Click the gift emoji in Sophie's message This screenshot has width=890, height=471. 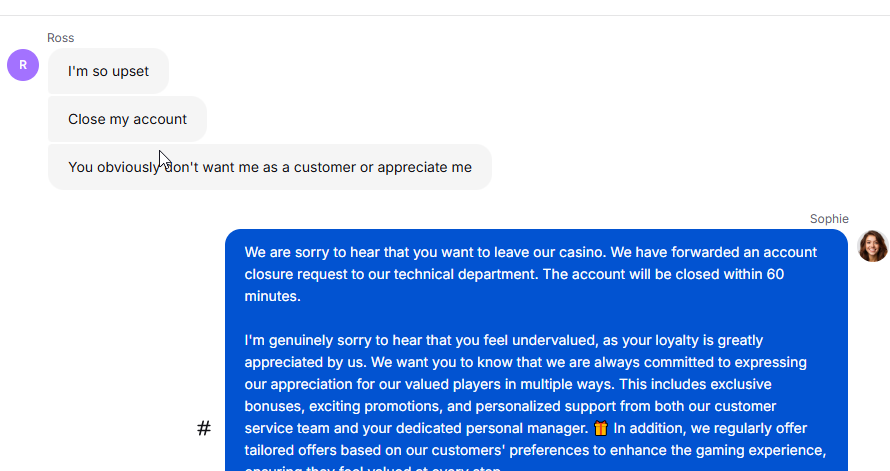(601, 428)
